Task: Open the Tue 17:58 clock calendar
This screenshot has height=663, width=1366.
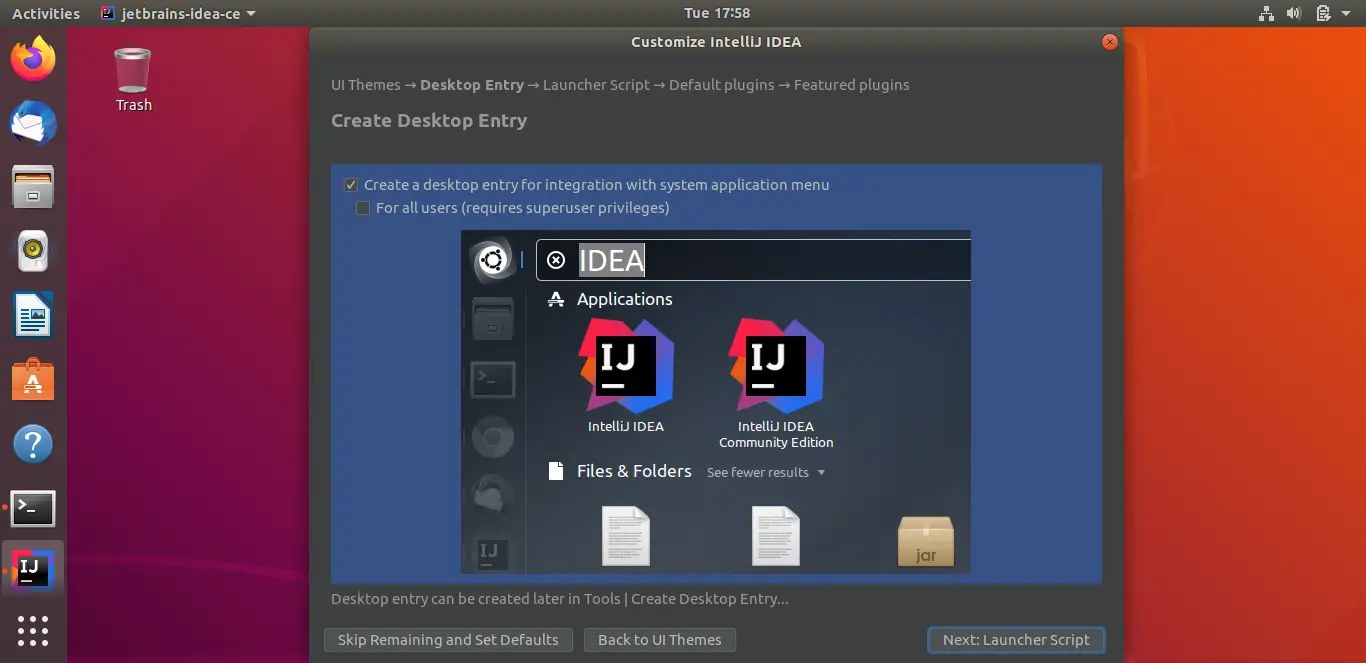Action: (x=717, y=13)
